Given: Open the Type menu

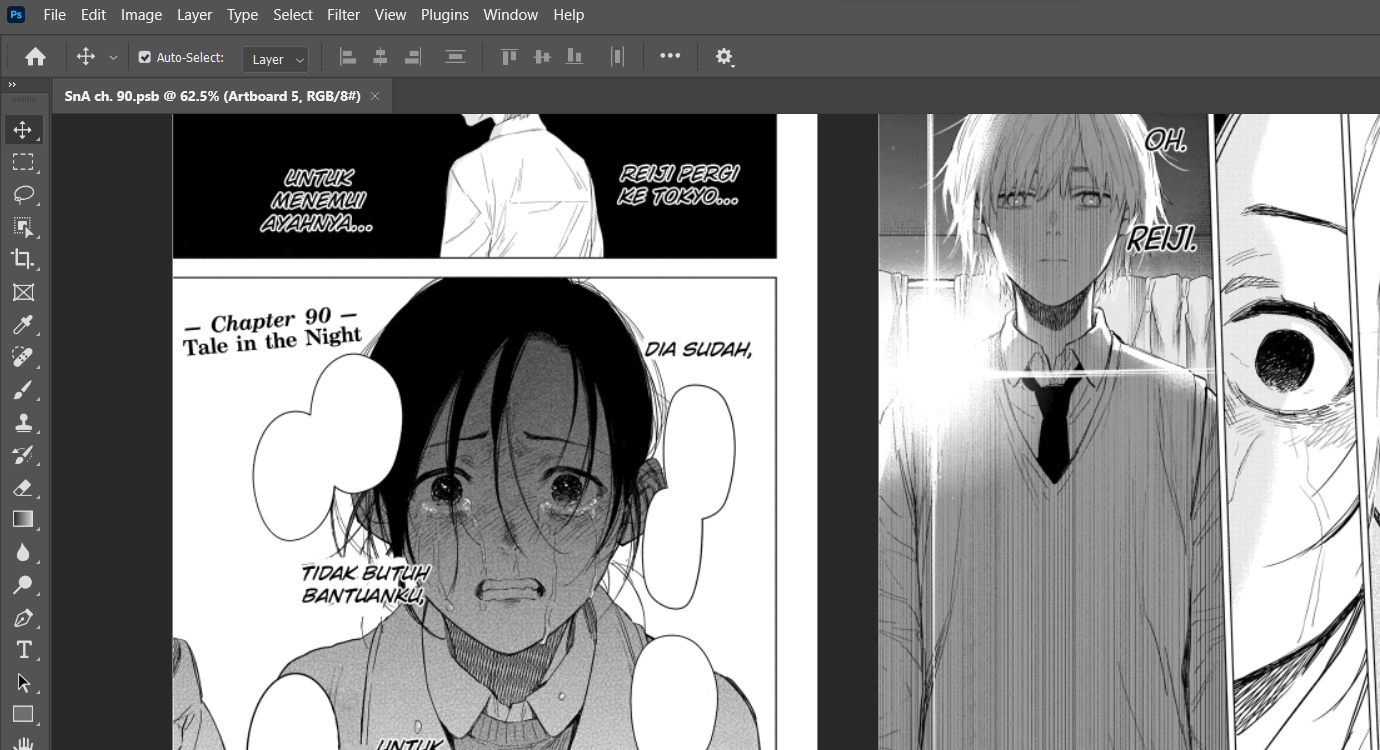Looking at the screenshot, I should [x=242, y=15].
